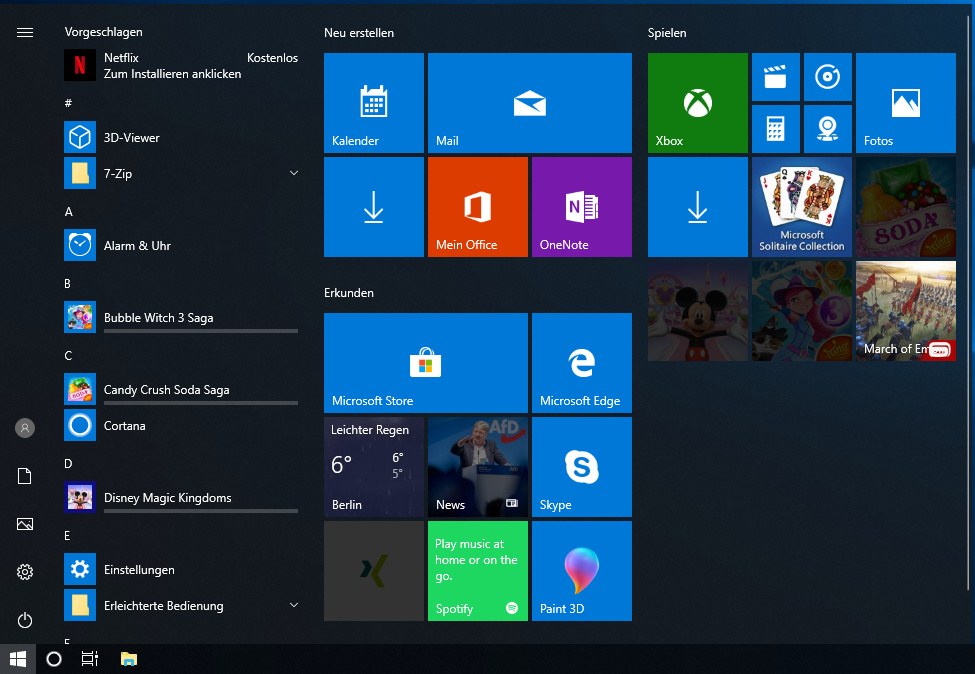This screenshot has height=674, width=975.
Task: Open the Microsoft Store tile
Action: point(425,362)
